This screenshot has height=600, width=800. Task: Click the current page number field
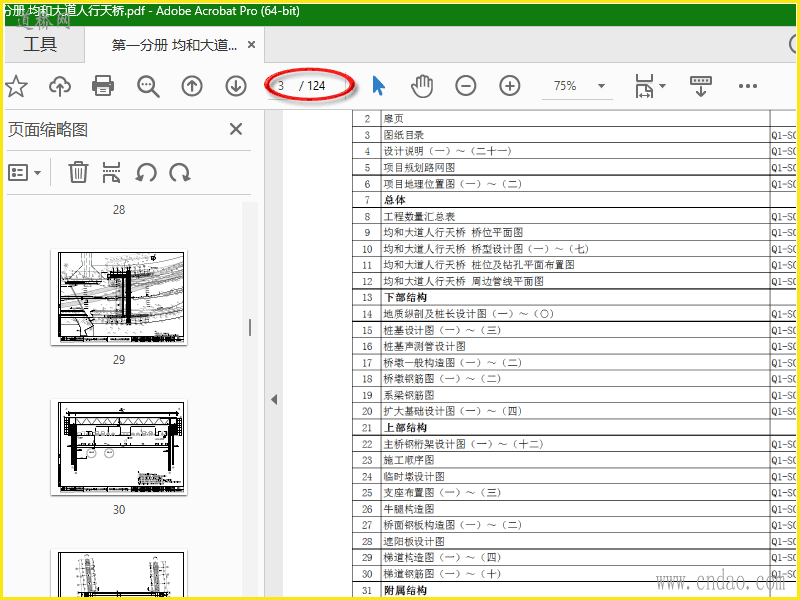282,86
